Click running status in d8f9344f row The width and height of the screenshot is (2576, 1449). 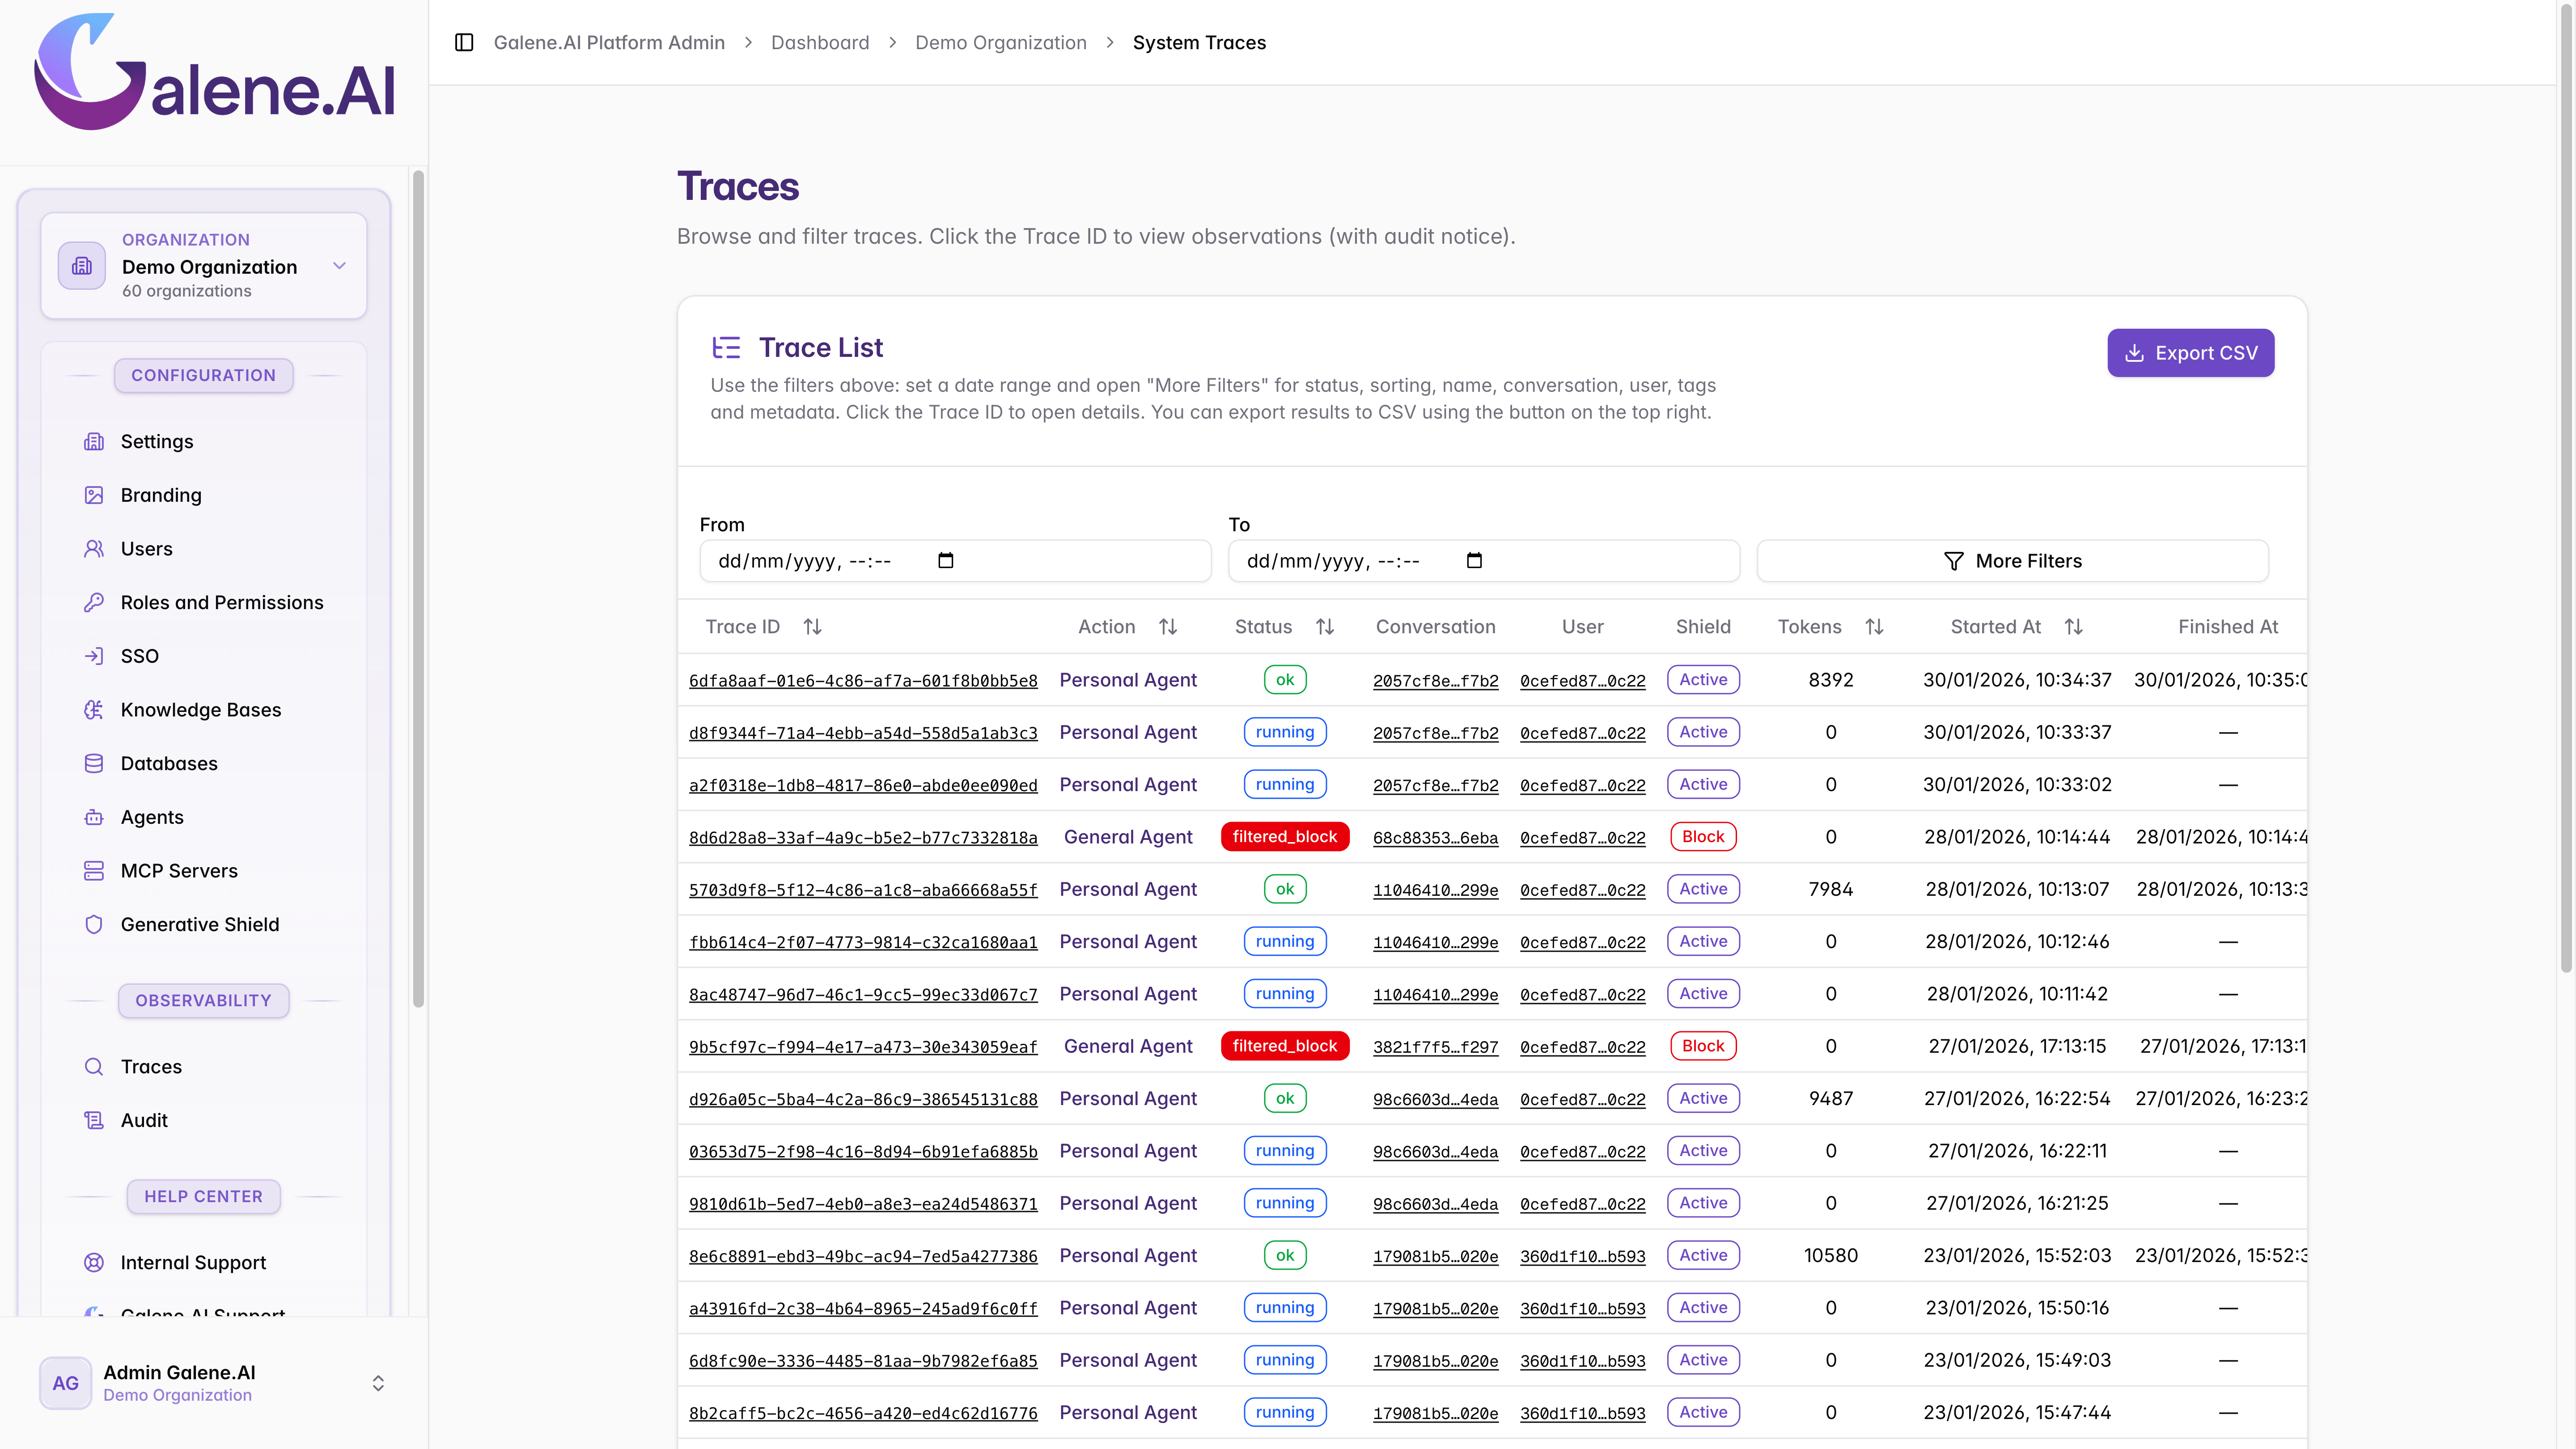pyautogui.click(x=1285, y=732)
